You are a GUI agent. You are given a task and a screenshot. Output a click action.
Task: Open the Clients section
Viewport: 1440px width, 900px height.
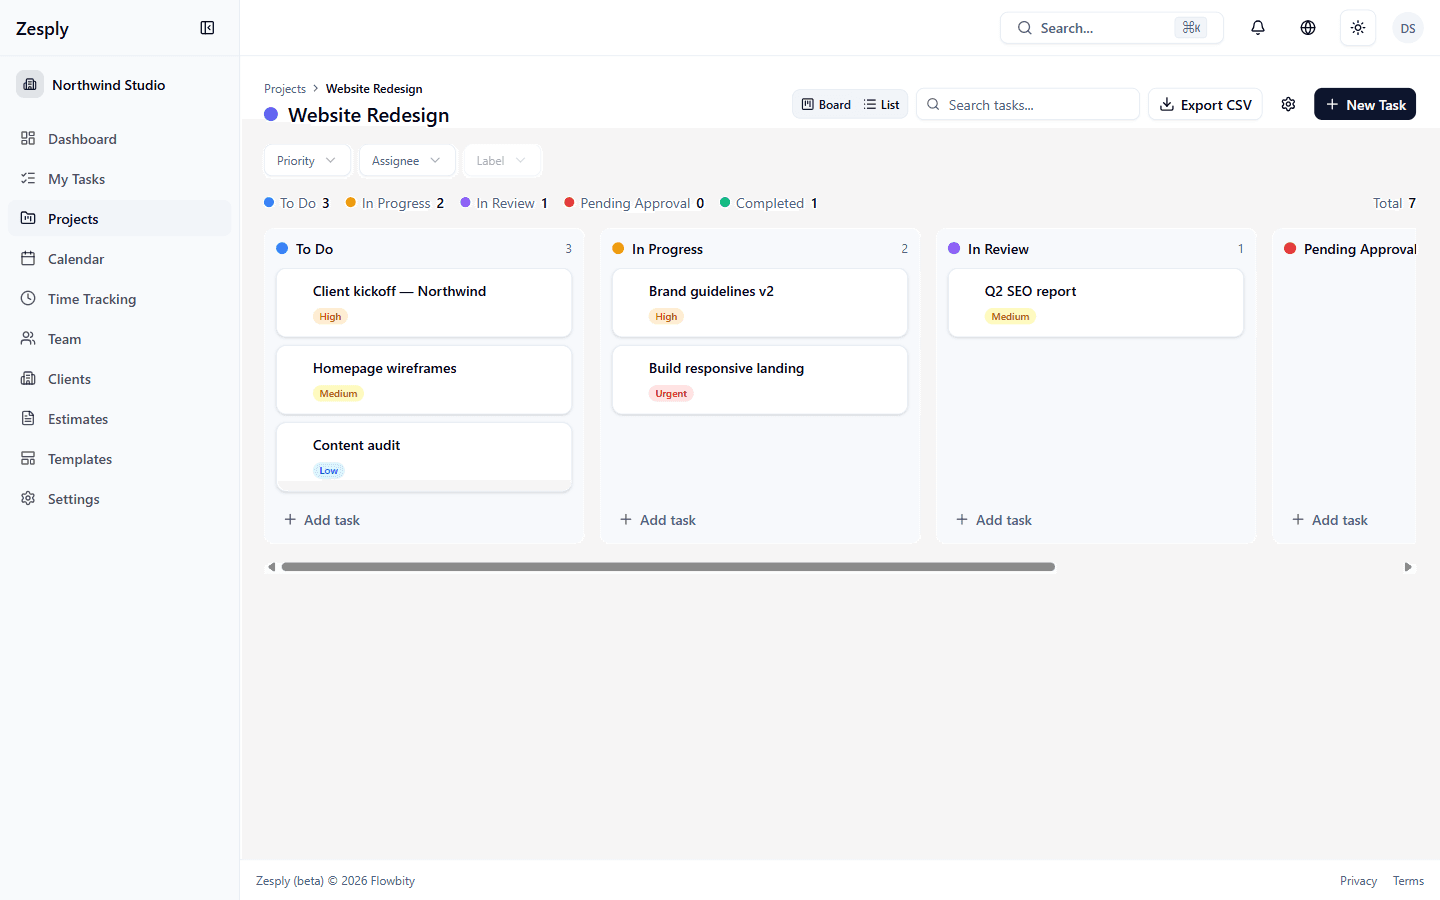119,379
